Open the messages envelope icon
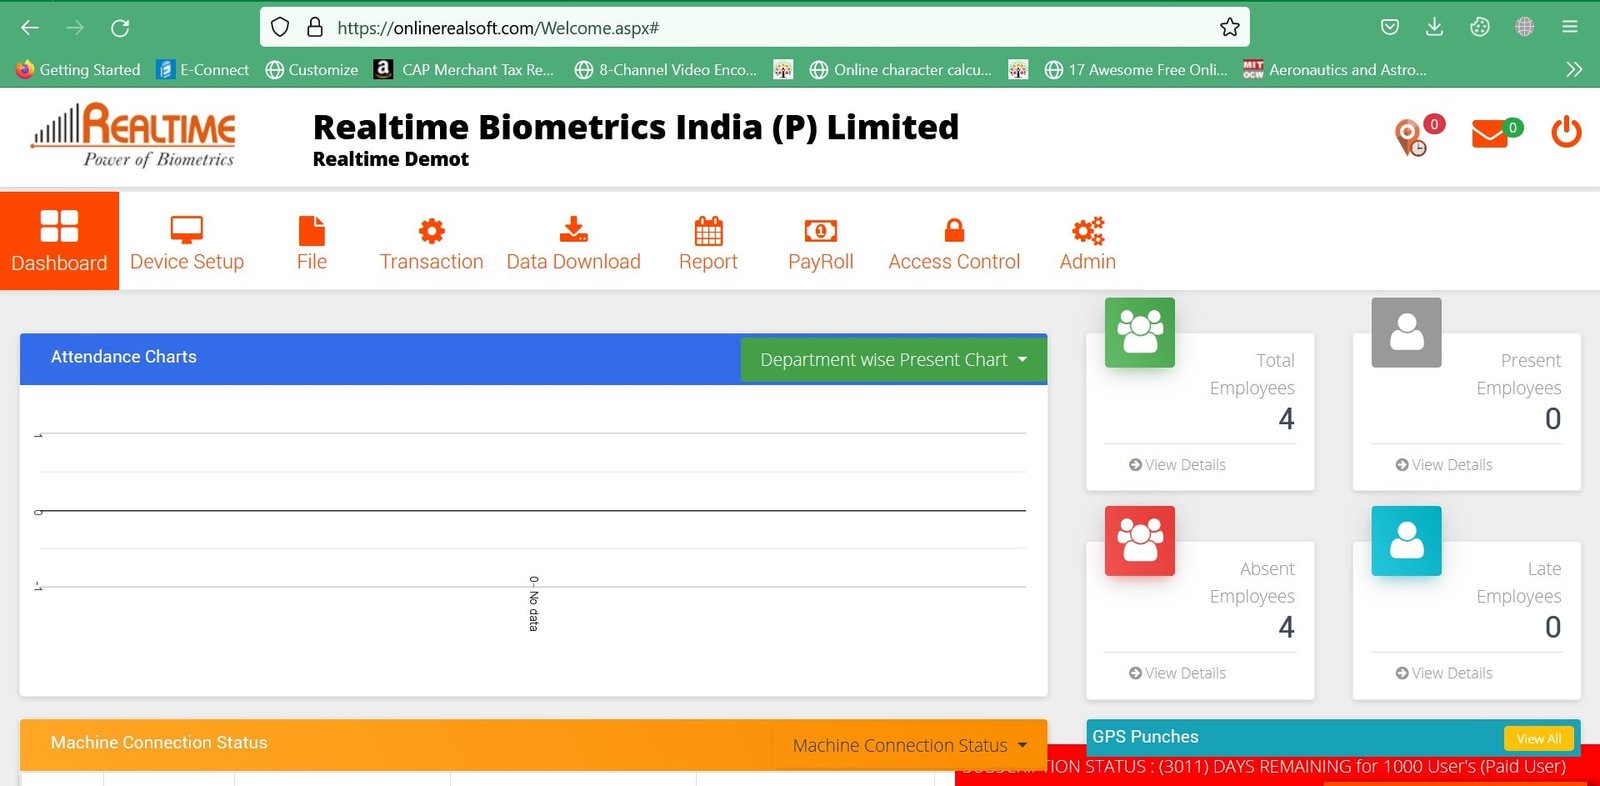Screen dimensions: 1600x786 tap(1492, 133)
